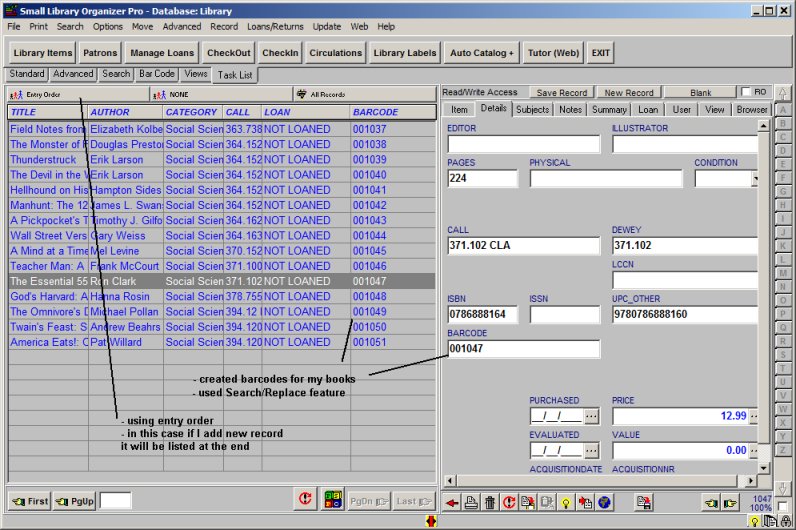796x530 pixels.
Task: Open the CONDITION dropdown arrow
Action: click(x=755, y=178)
